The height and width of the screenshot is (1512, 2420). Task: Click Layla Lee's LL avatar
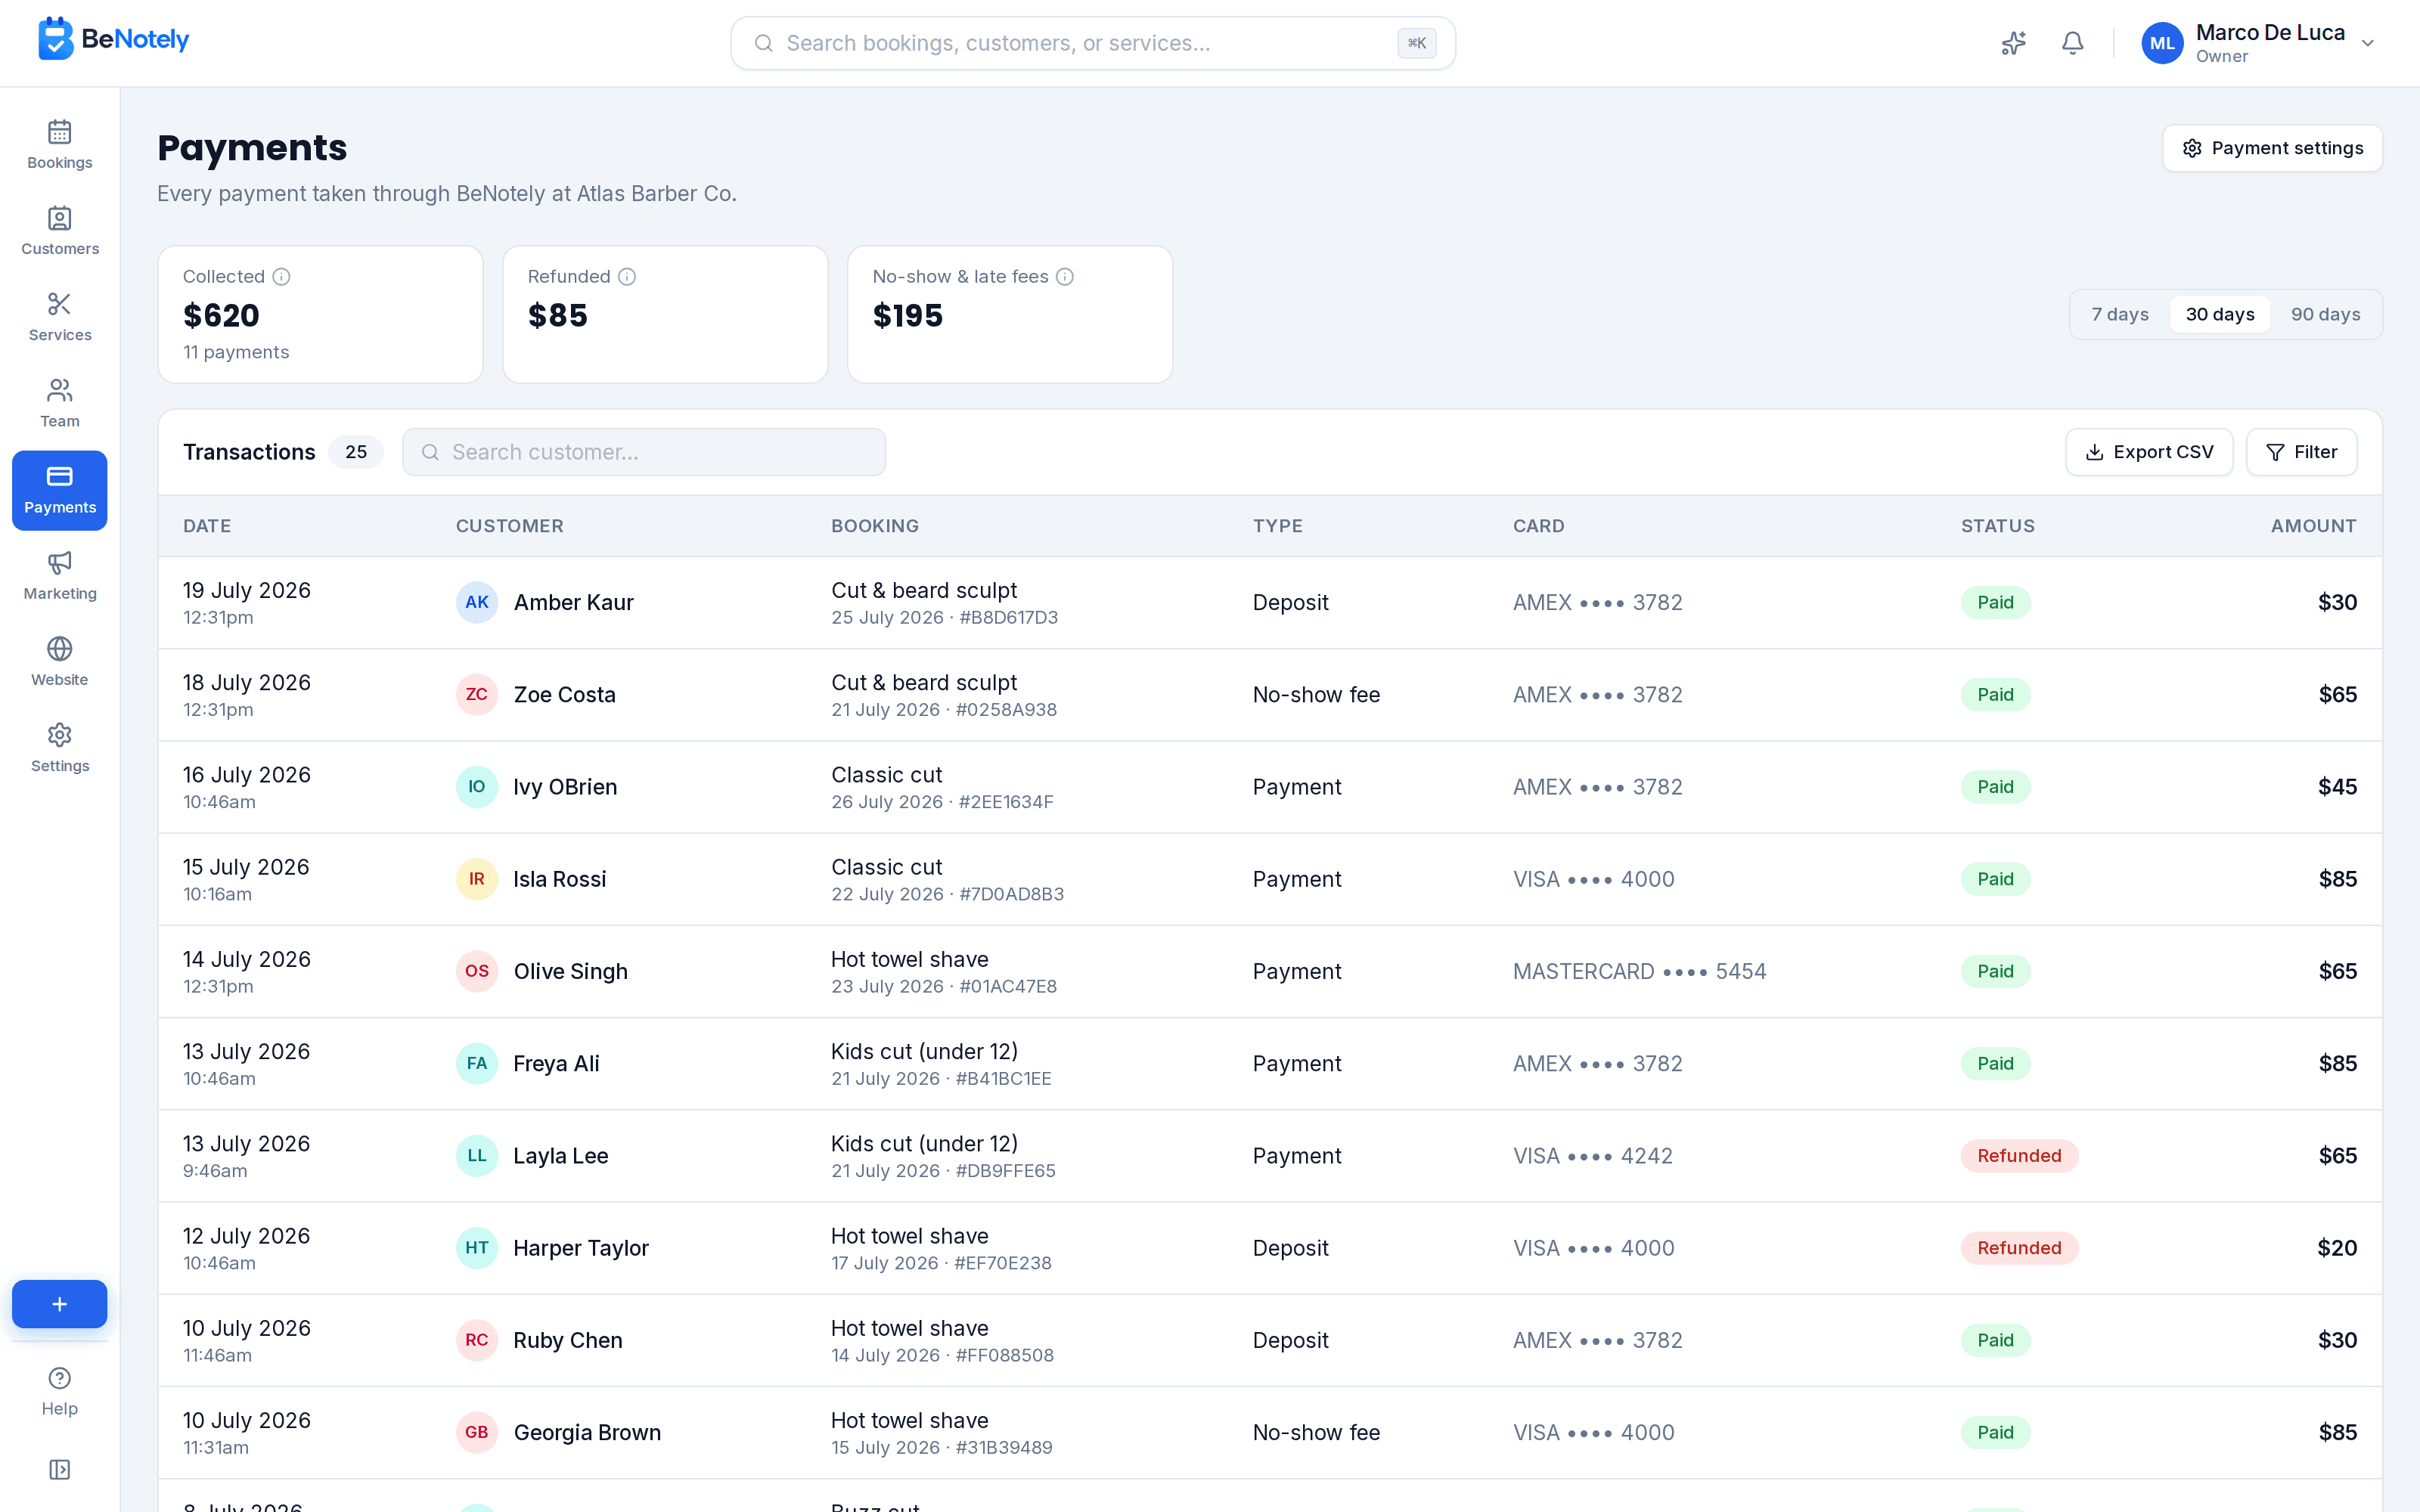(477, 1155)
